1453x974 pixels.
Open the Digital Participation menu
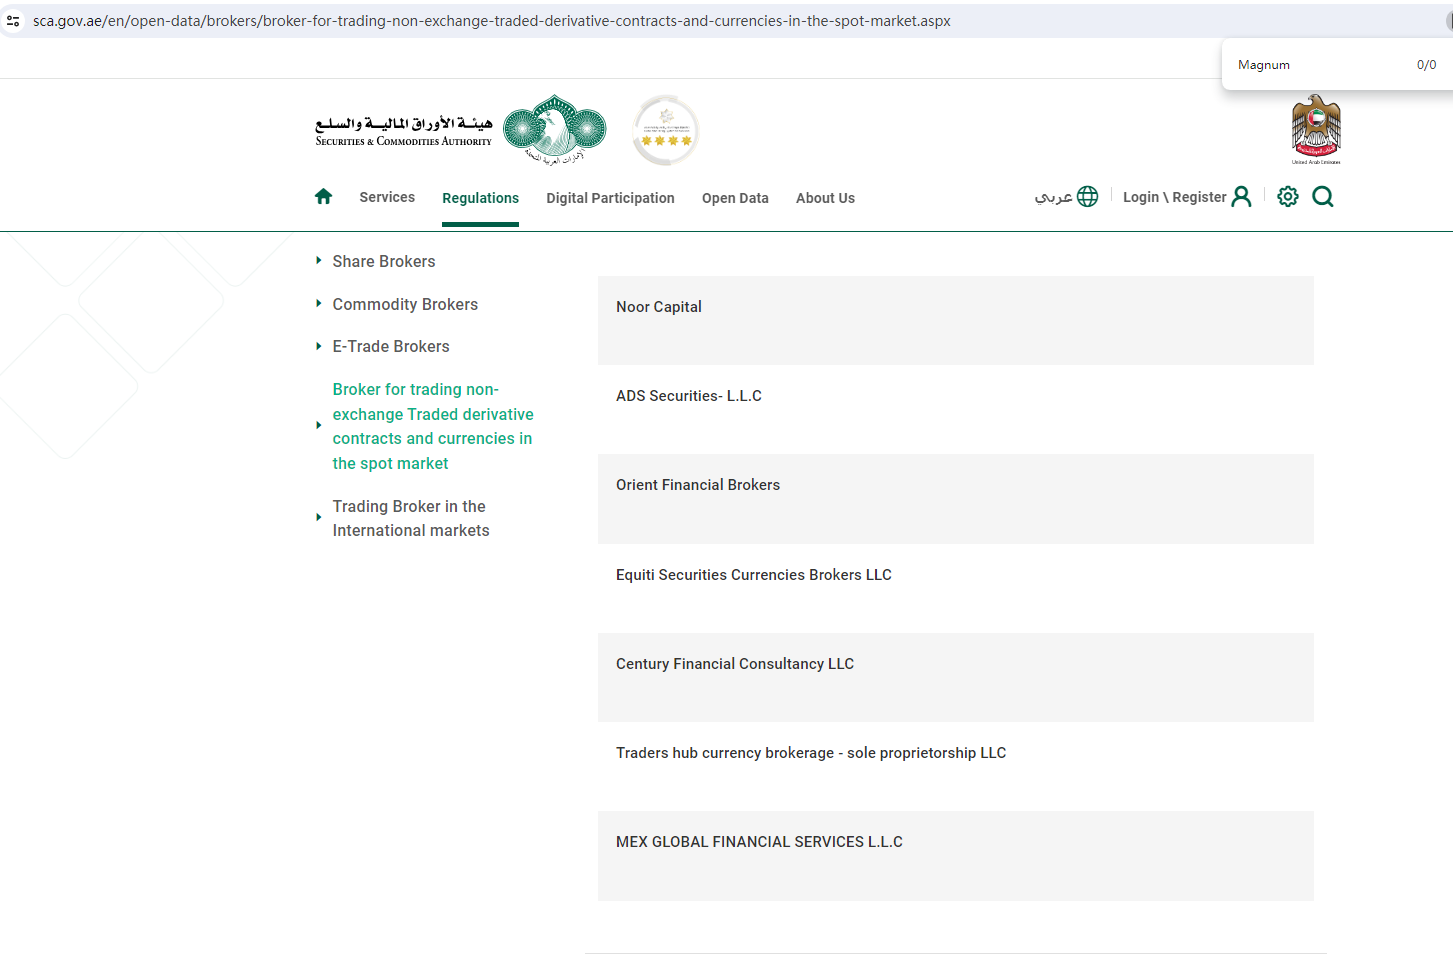(610, 198)
